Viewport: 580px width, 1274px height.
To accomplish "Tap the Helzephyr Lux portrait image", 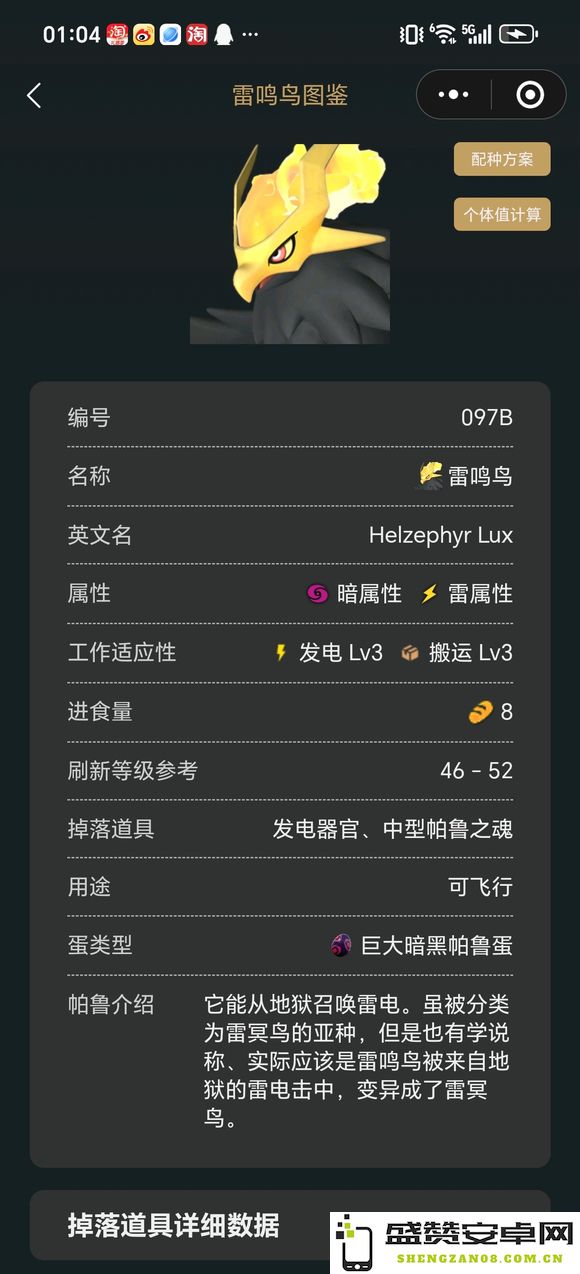I will [x=290, y=244].
